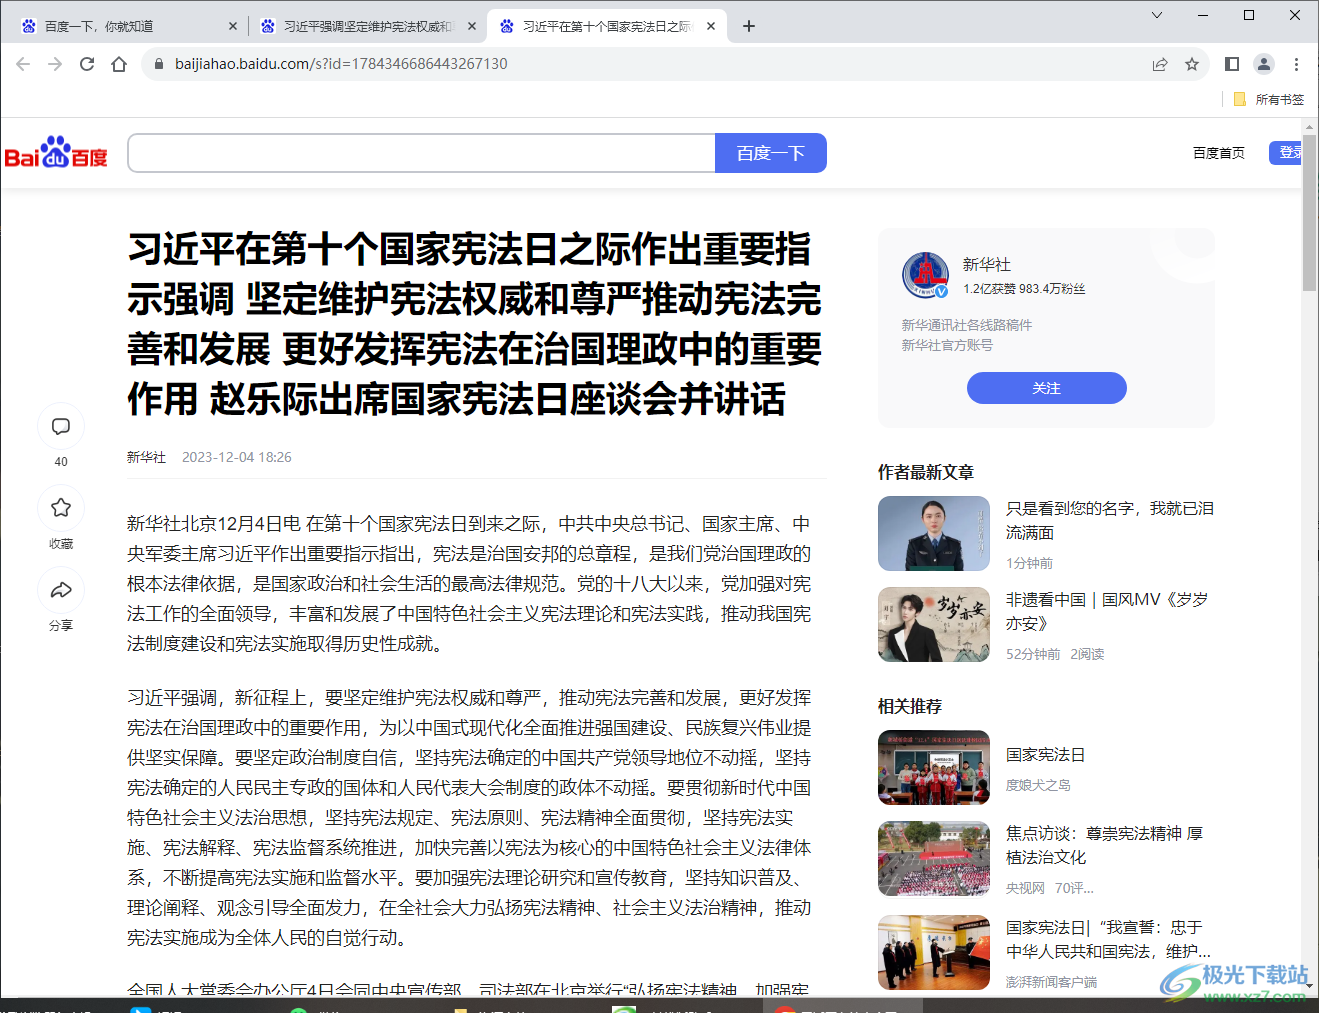1319x1013 pixels.
Task: Bookmark this page with the star
Action: point(1192,64)
